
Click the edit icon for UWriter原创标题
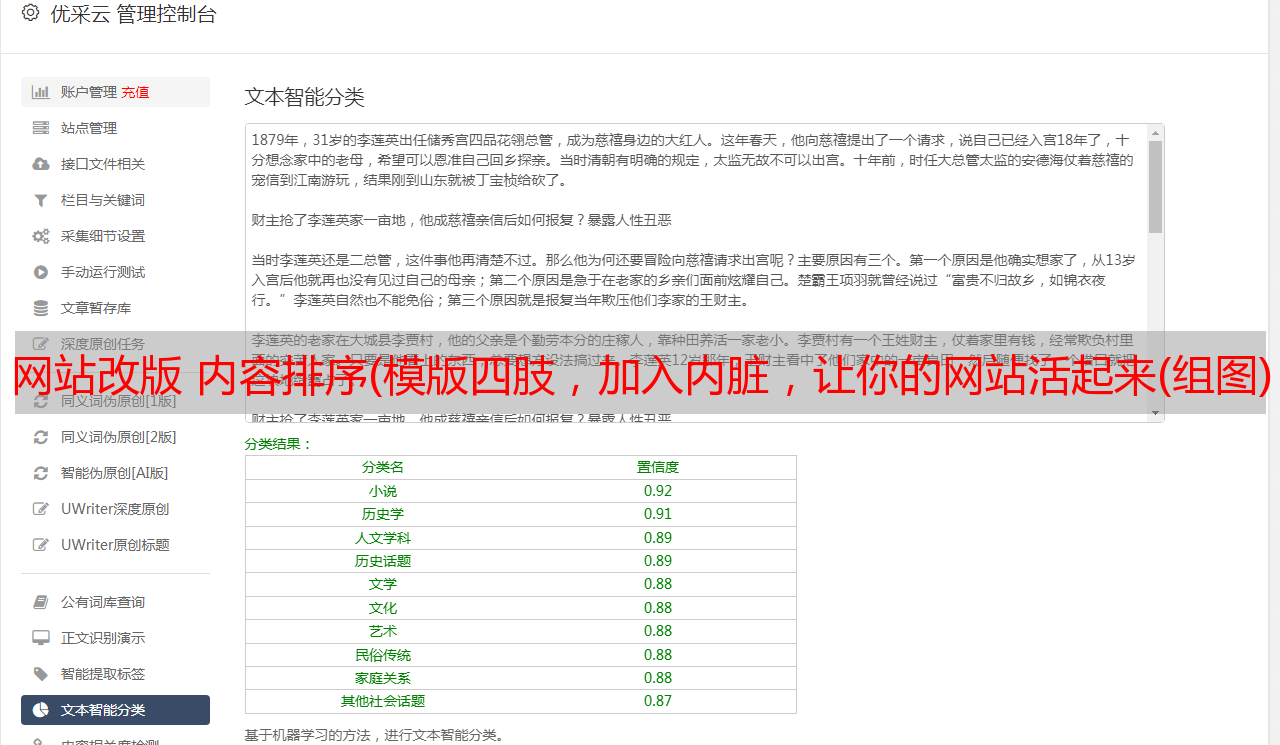click(x=41, y=545)
